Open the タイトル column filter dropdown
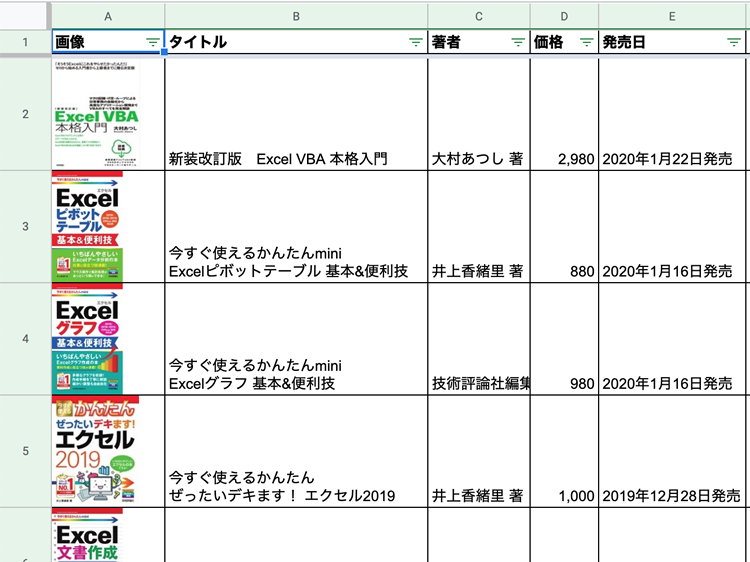 point(416,42)
